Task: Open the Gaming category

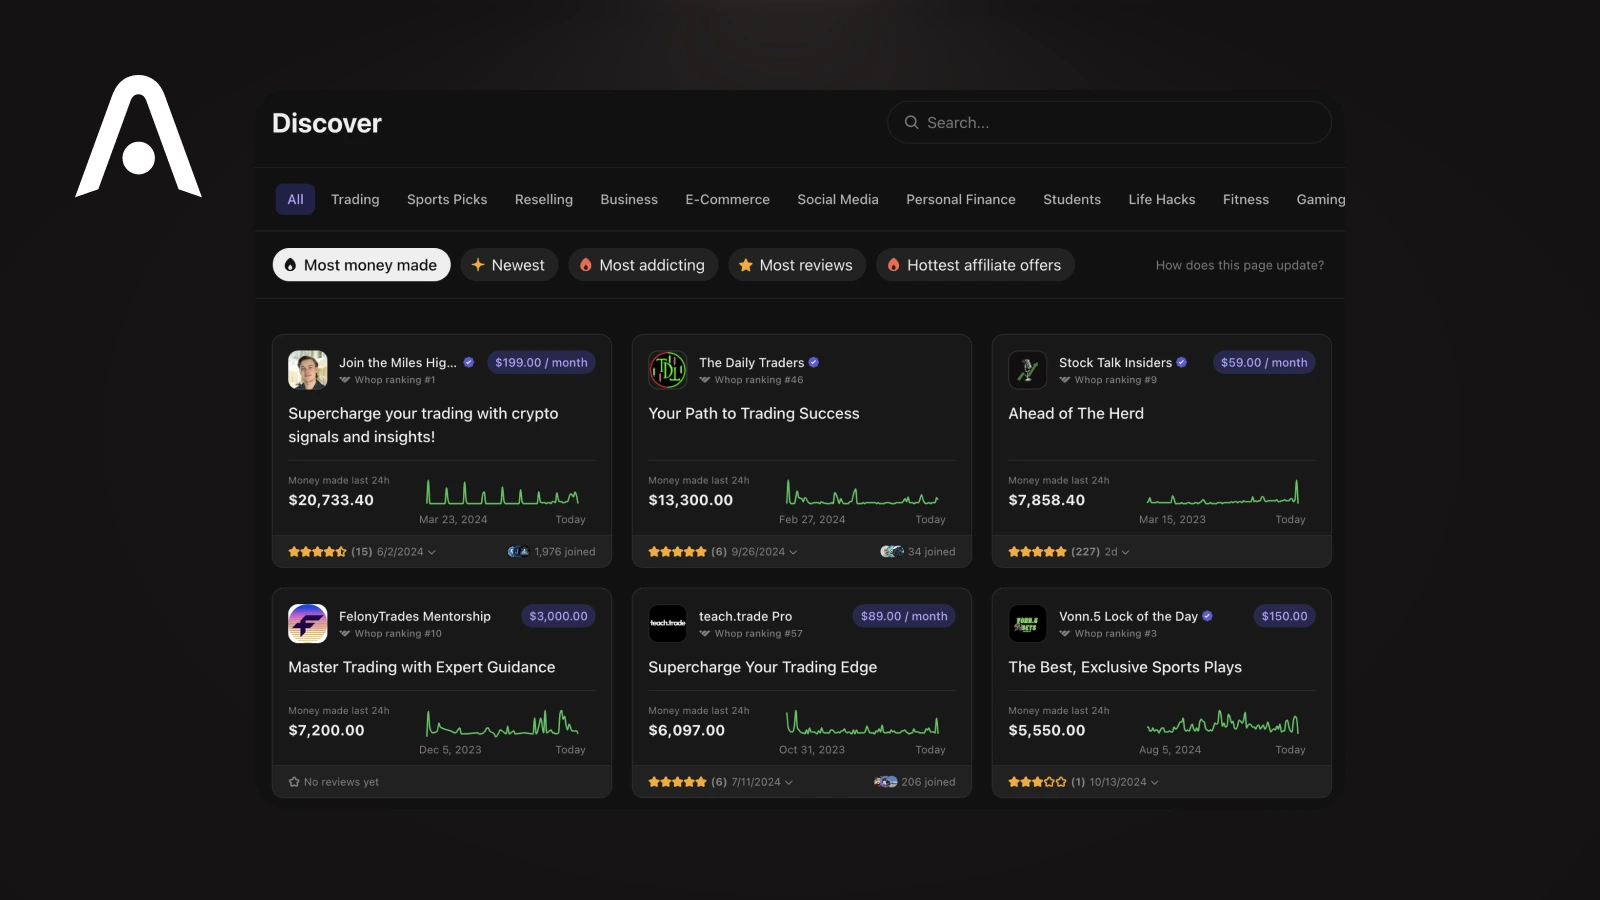Action: coord(1321,199)
